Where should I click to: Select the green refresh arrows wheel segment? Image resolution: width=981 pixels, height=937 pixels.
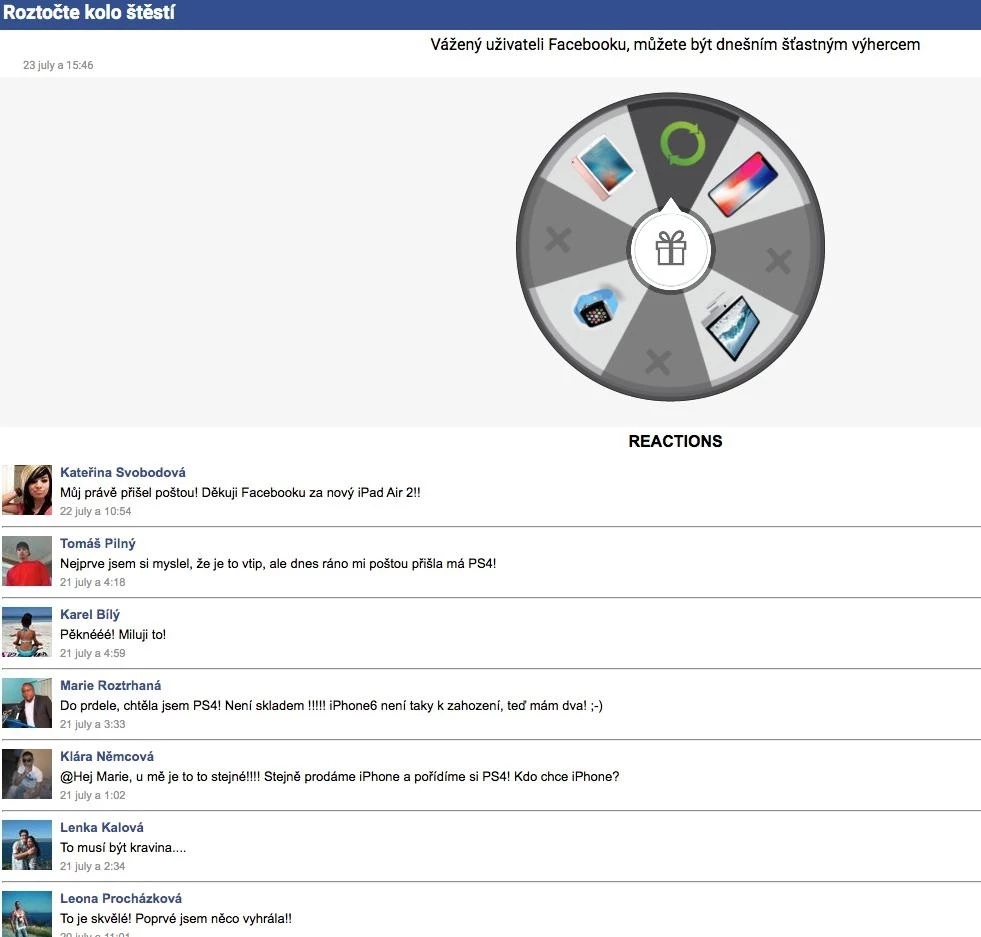click(683, 144)
